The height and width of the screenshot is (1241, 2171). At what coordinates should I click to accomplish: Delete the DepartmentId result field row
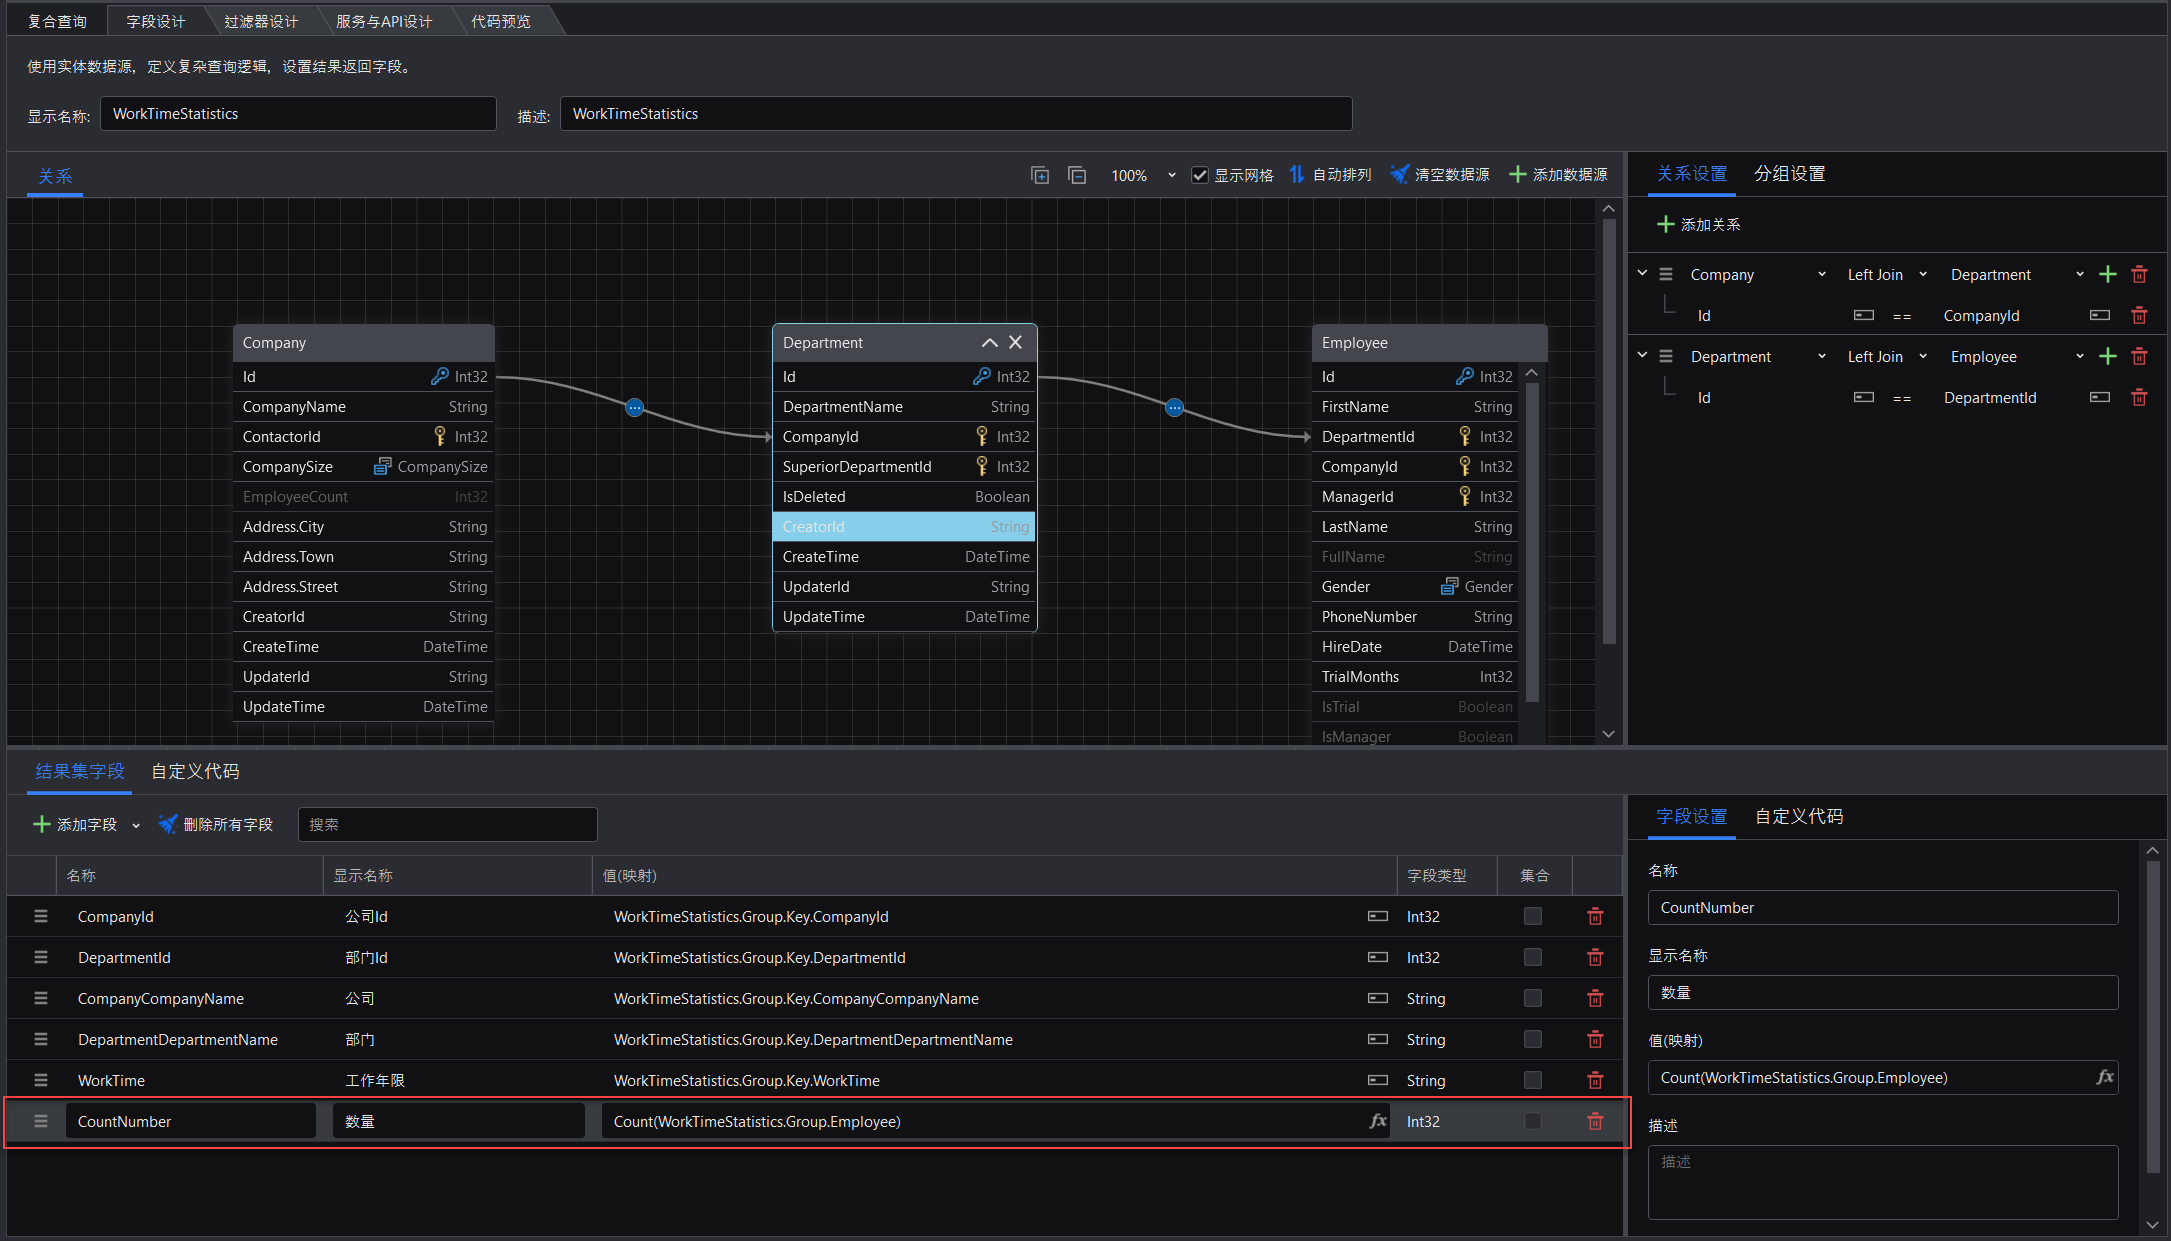pyautogui.click(x=1595, y=957)
